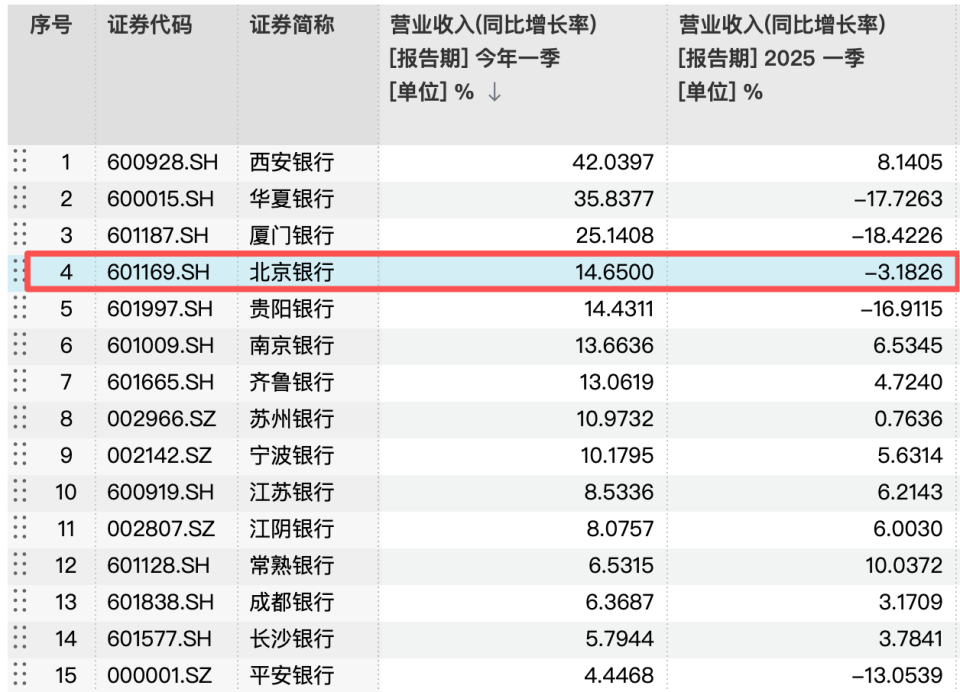This screenshot has width=960, height=692.
Task: Select stock code 601838.SH
Action: pyautogui.click(x=160, y=602)
